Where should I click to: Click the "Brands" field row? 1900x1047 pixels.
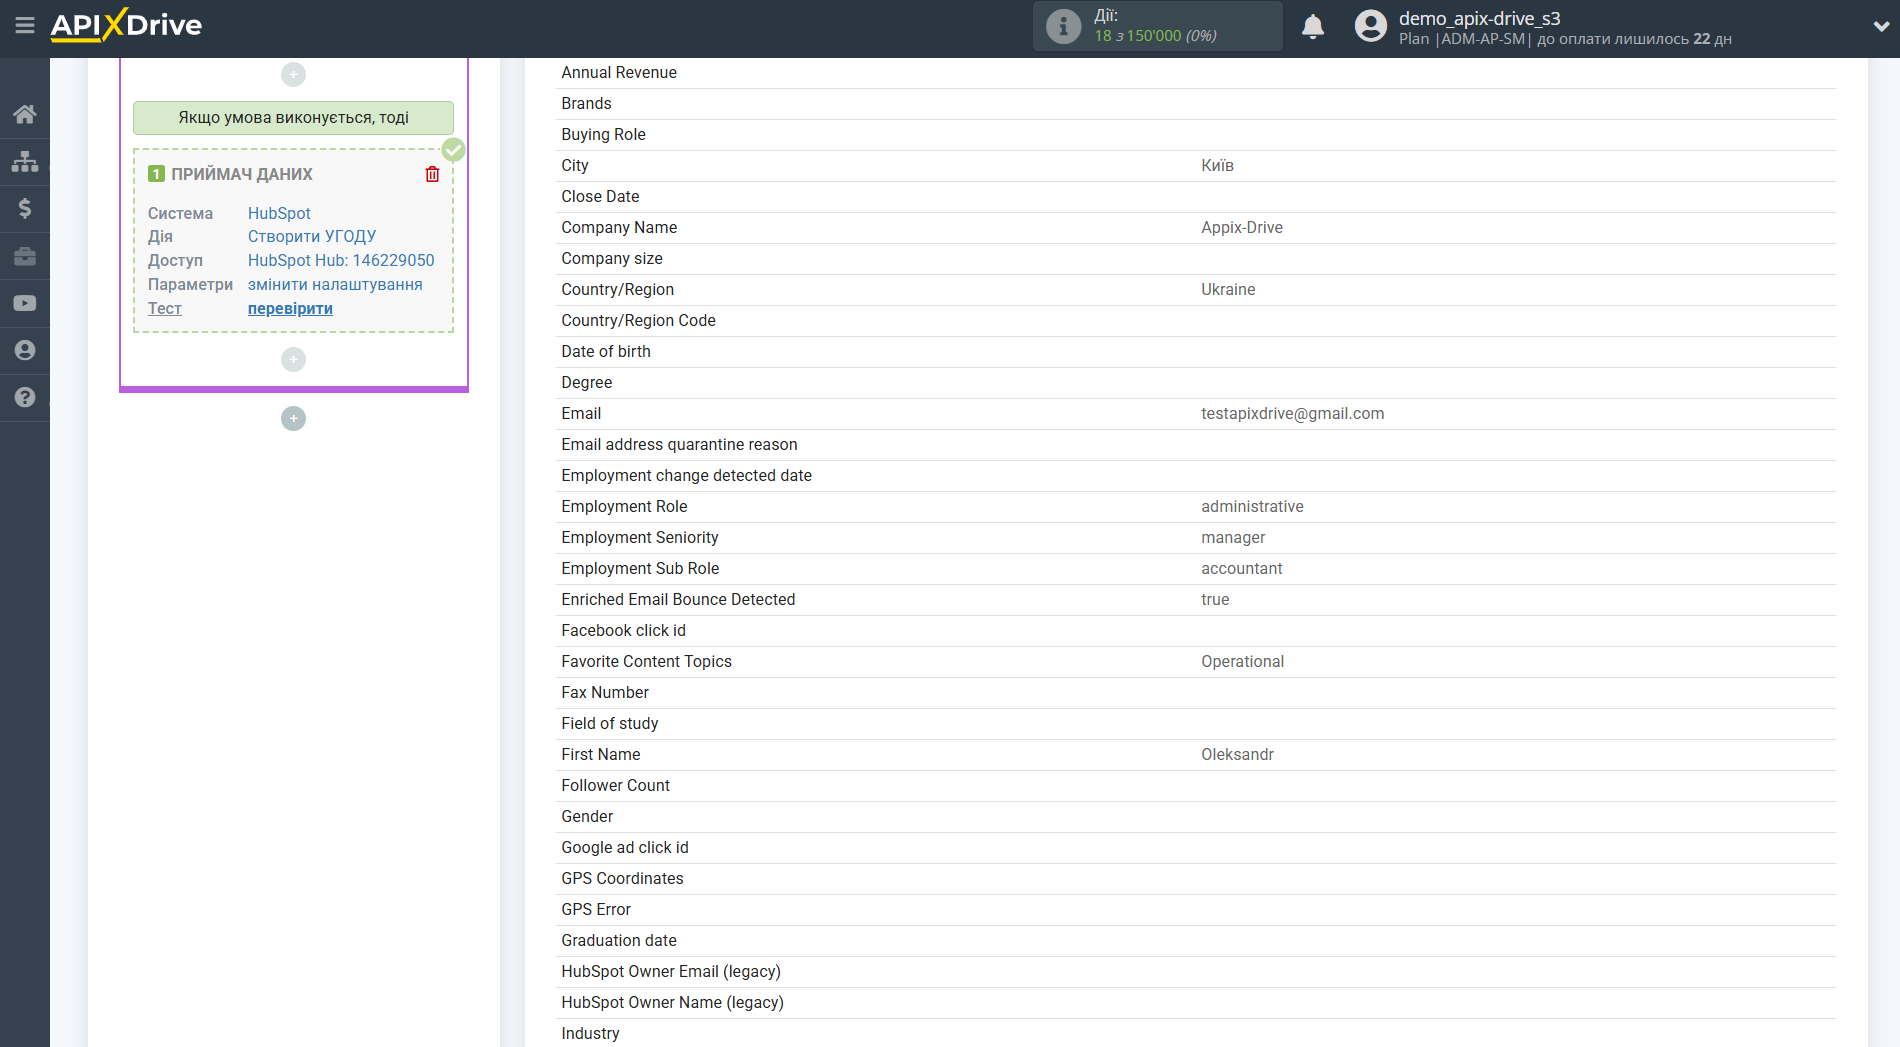pos(1196,103)
